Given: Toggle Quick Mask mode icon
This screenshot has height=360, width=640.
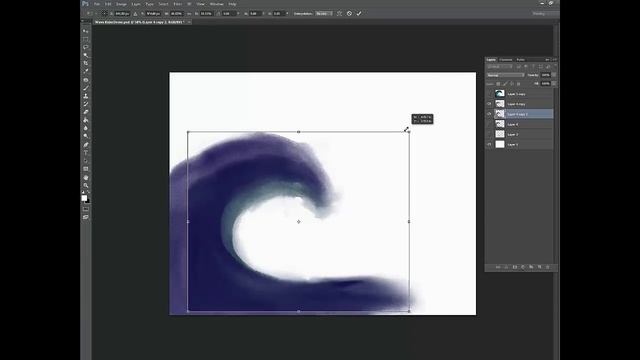Looking at the screenshot, I should click(x=86, y=209).
